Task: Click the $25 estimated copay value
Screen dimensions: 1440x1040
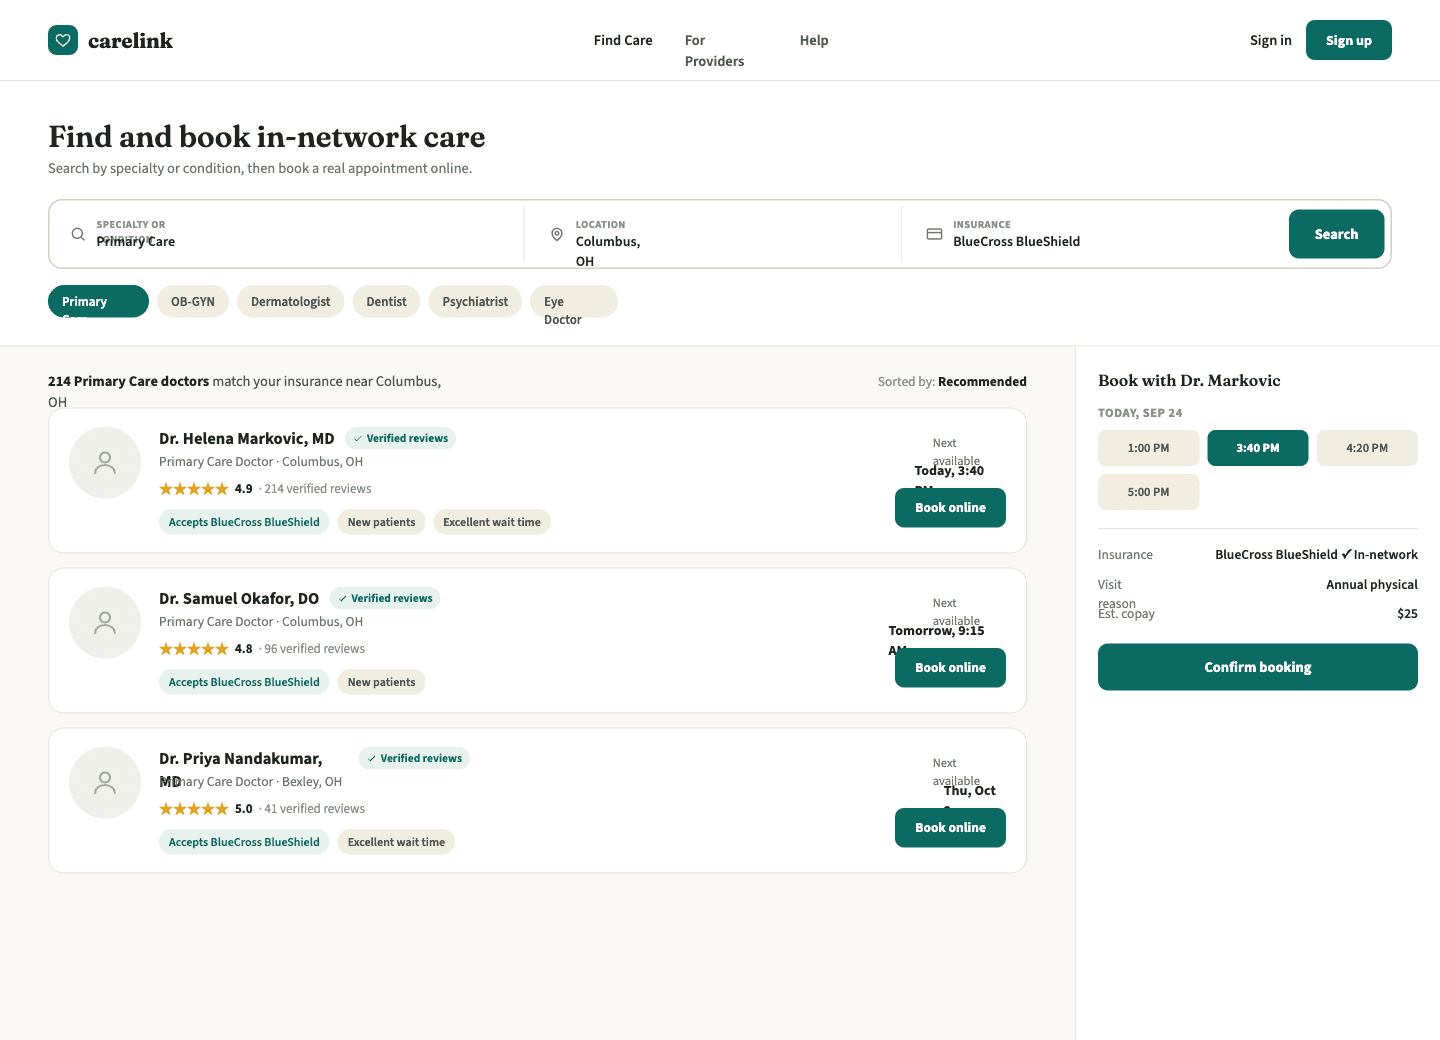Action: pos(1407,614)
